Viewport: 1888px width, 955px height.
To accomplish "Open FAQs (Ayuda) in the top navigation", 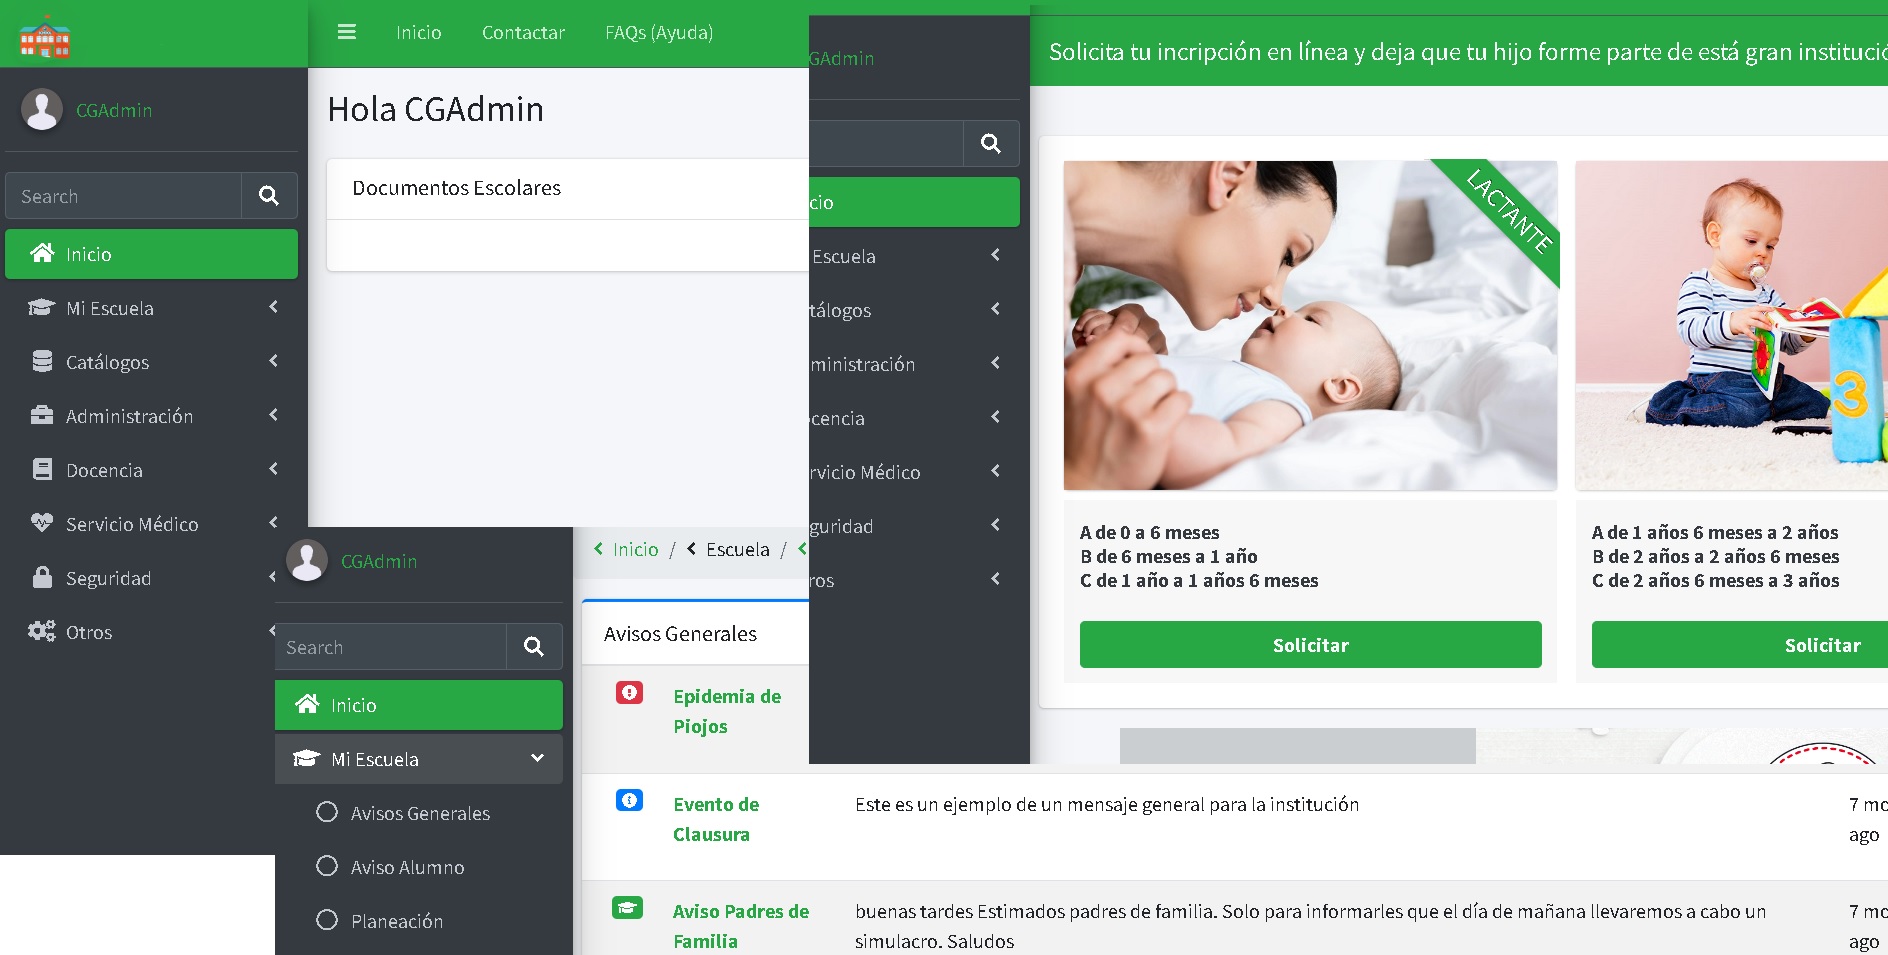I will 658,33.
